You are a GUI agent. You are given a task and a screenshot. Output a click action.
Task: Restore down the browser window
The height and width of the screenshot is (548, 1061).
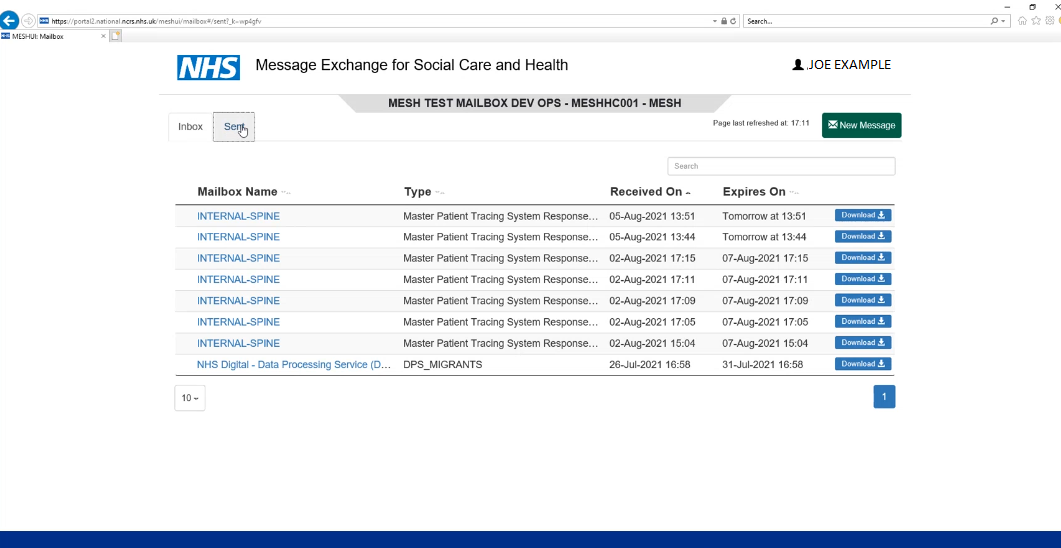point(1033,6)
